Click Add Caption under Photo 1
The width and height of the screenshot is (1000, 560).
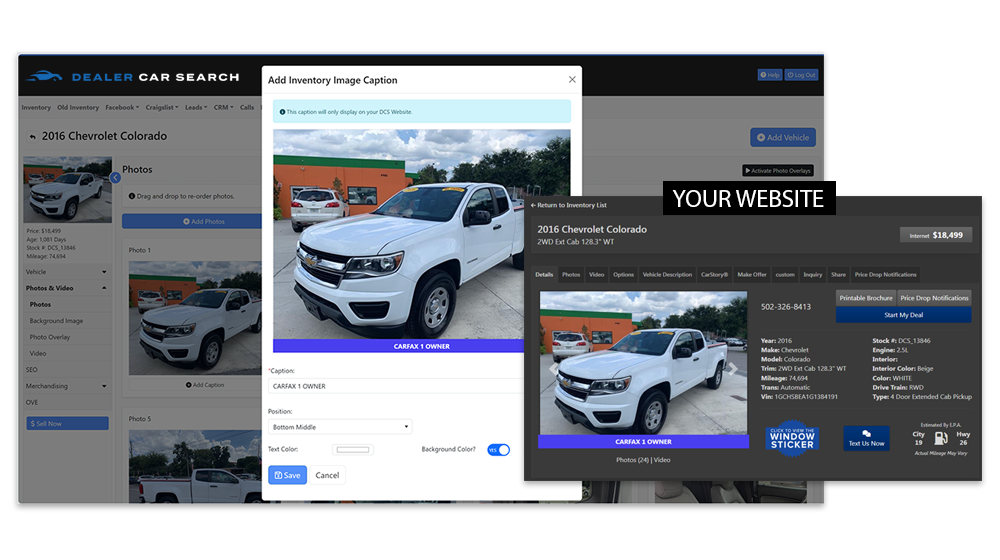click(x=205, y=385)
